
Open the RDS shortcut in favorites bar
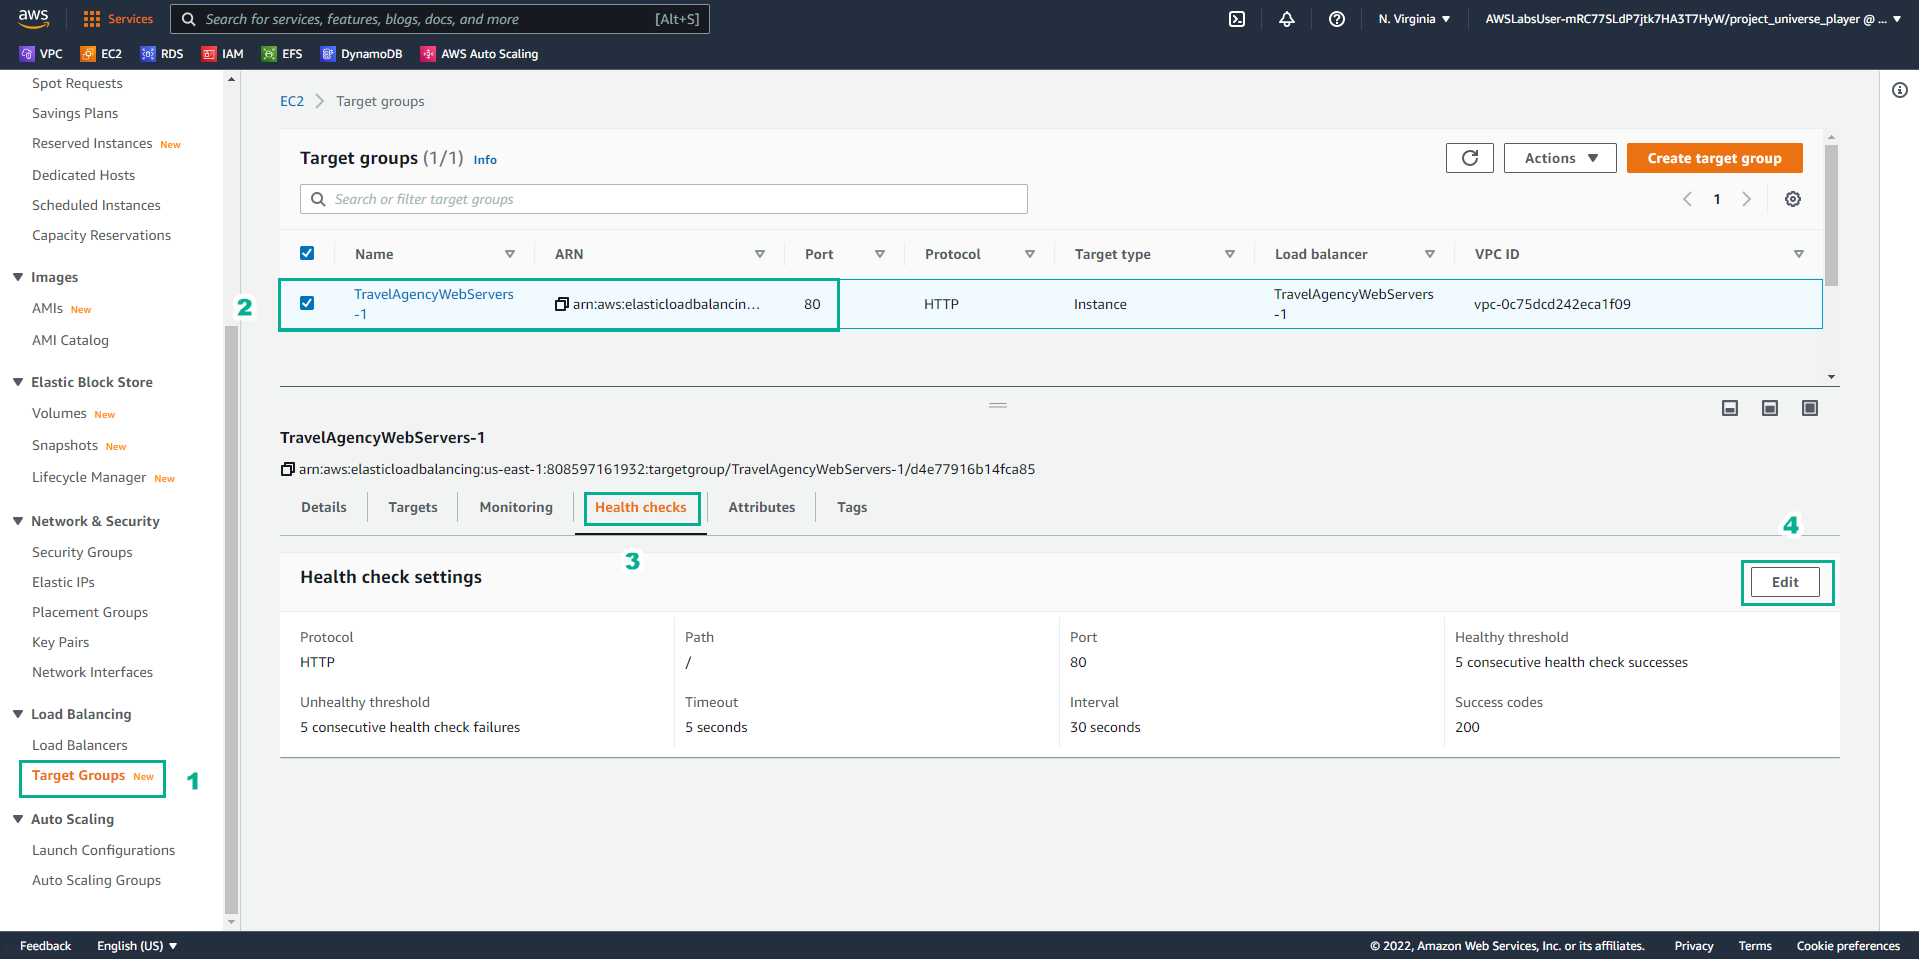162,54
